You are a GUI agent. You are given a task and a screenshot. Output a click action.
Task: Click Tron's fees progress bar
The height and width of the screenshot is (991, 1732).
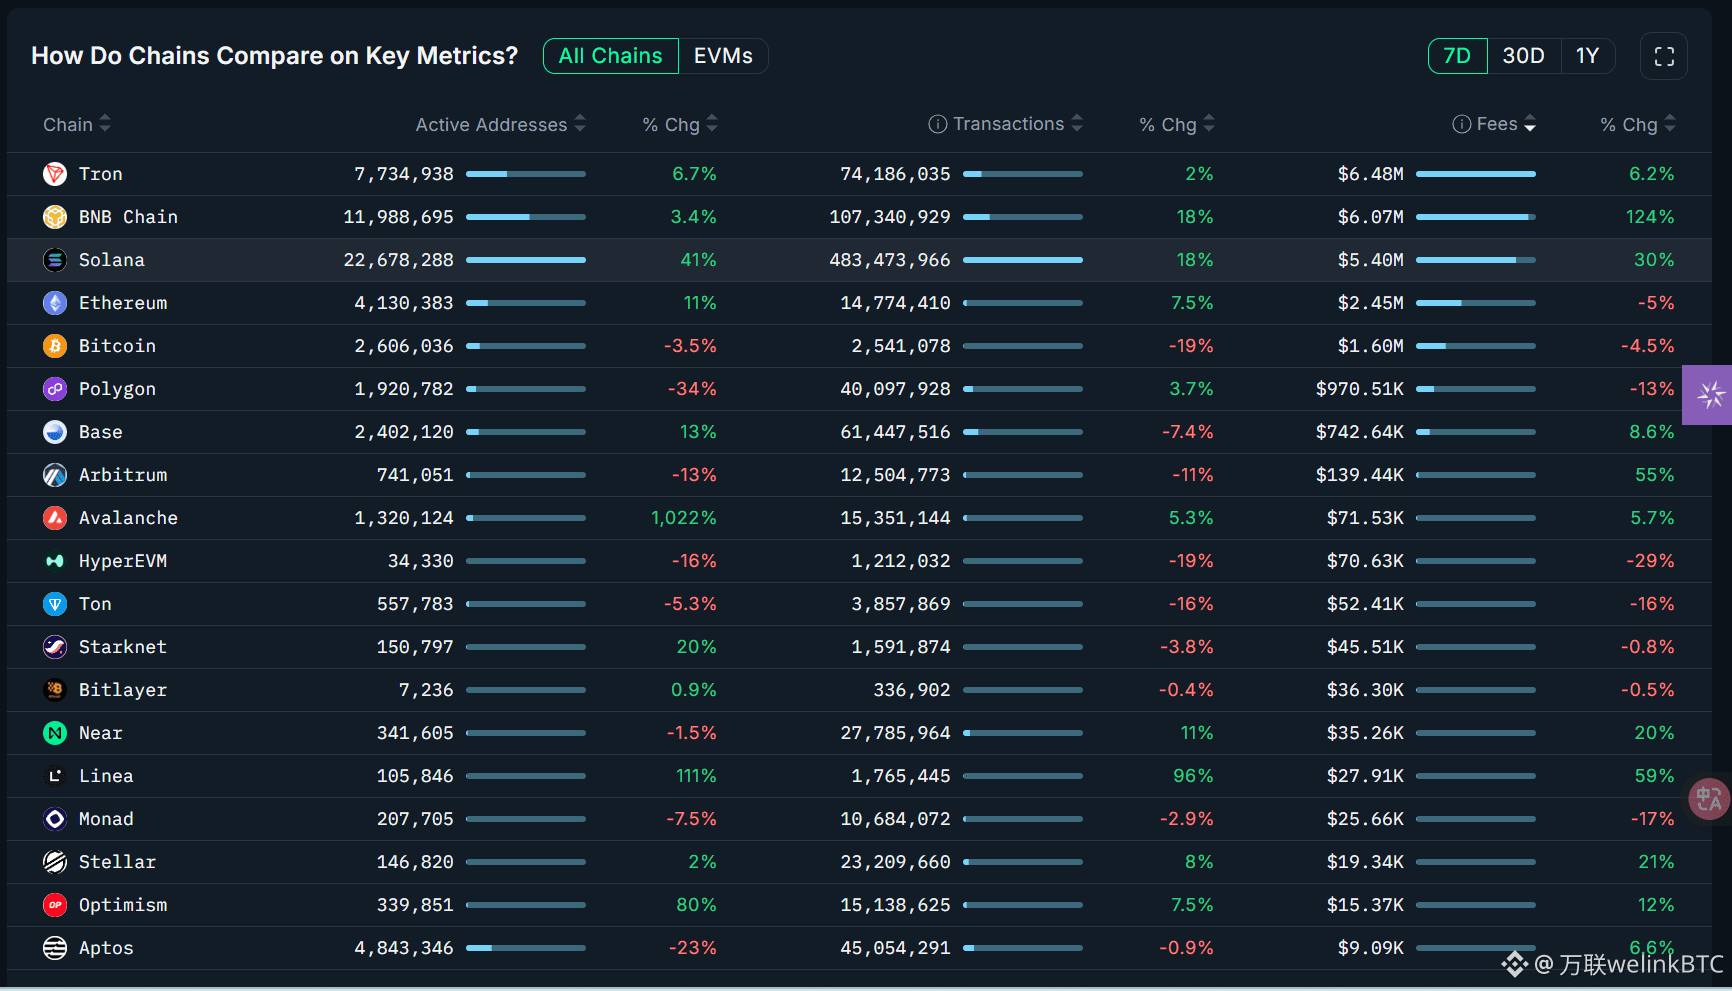(1476, 174)
